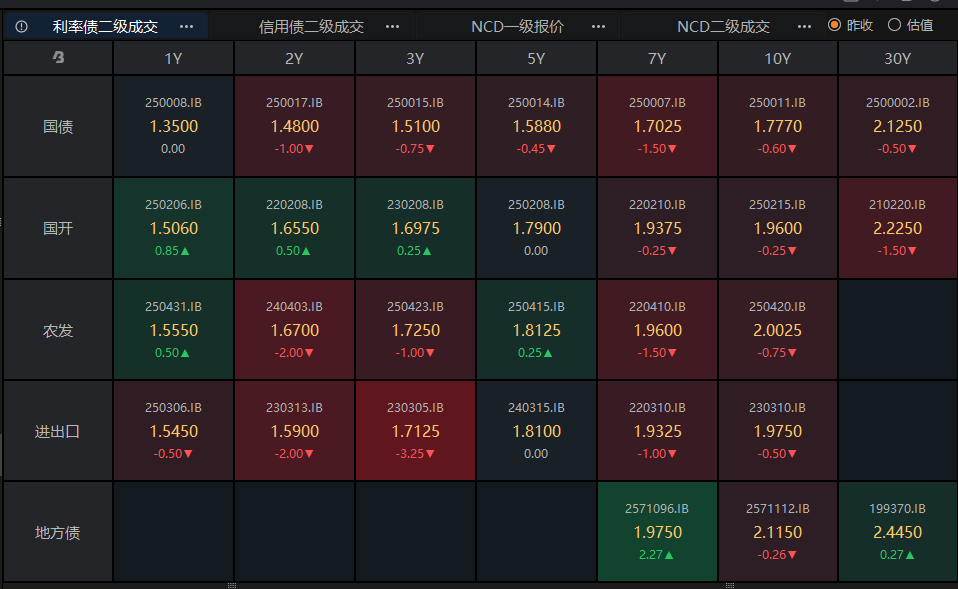Select the green 2571096.IB 地方债 7Y cell
The image size is (958, 589).
657,532
